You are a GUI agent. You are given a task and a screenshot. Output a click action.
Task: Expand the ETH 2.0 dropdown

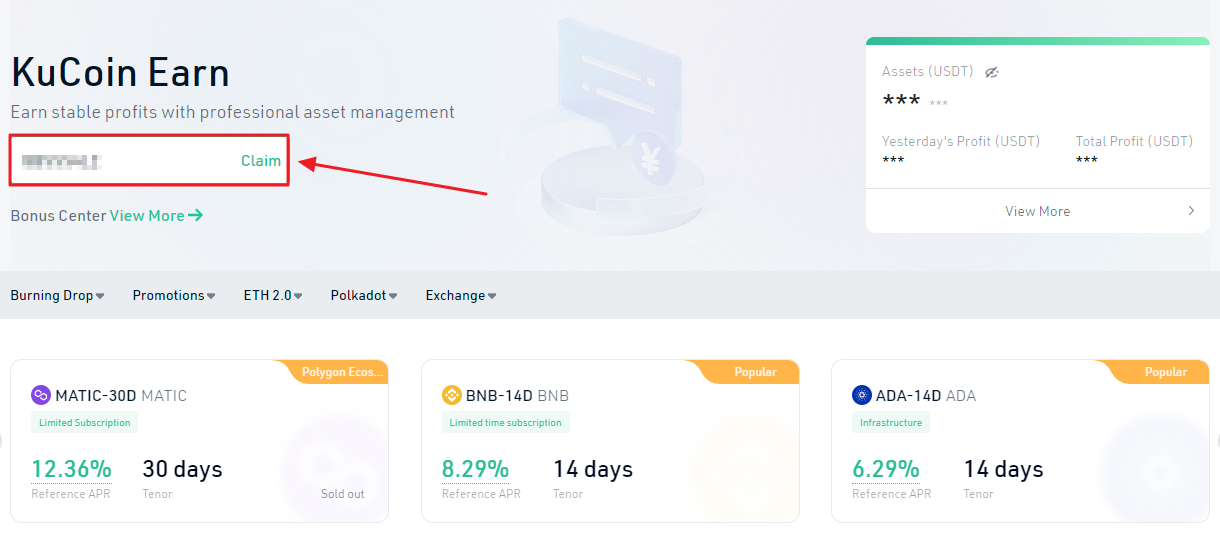click(272, 295)
